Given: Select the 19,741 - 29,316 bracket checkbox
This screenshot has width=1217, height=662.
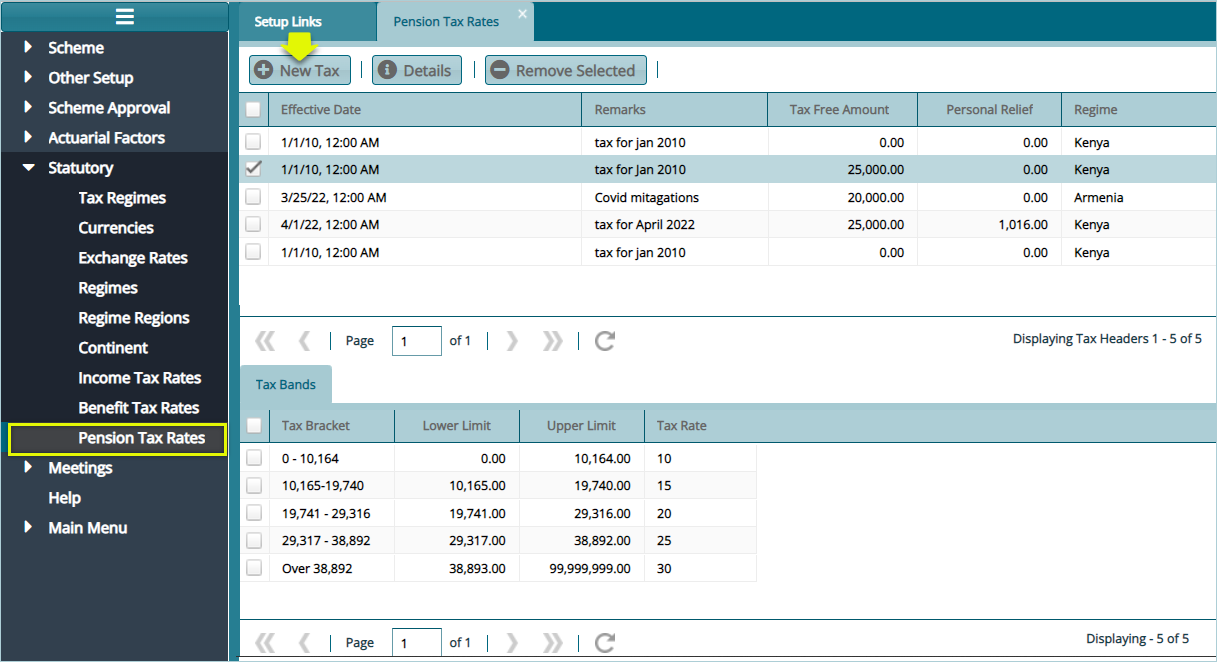Looking at the screenshot, I should pyautogui.click(x=254, y=513).
